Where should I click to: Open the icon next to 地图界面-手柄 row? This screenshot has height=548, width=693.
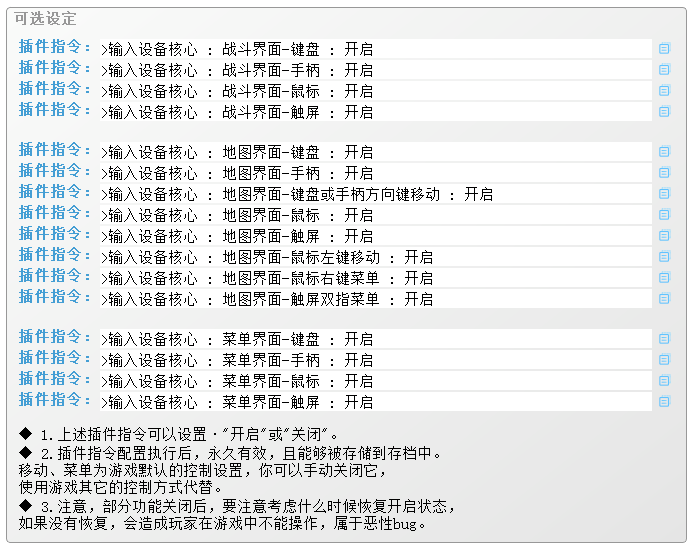(664, 173)
